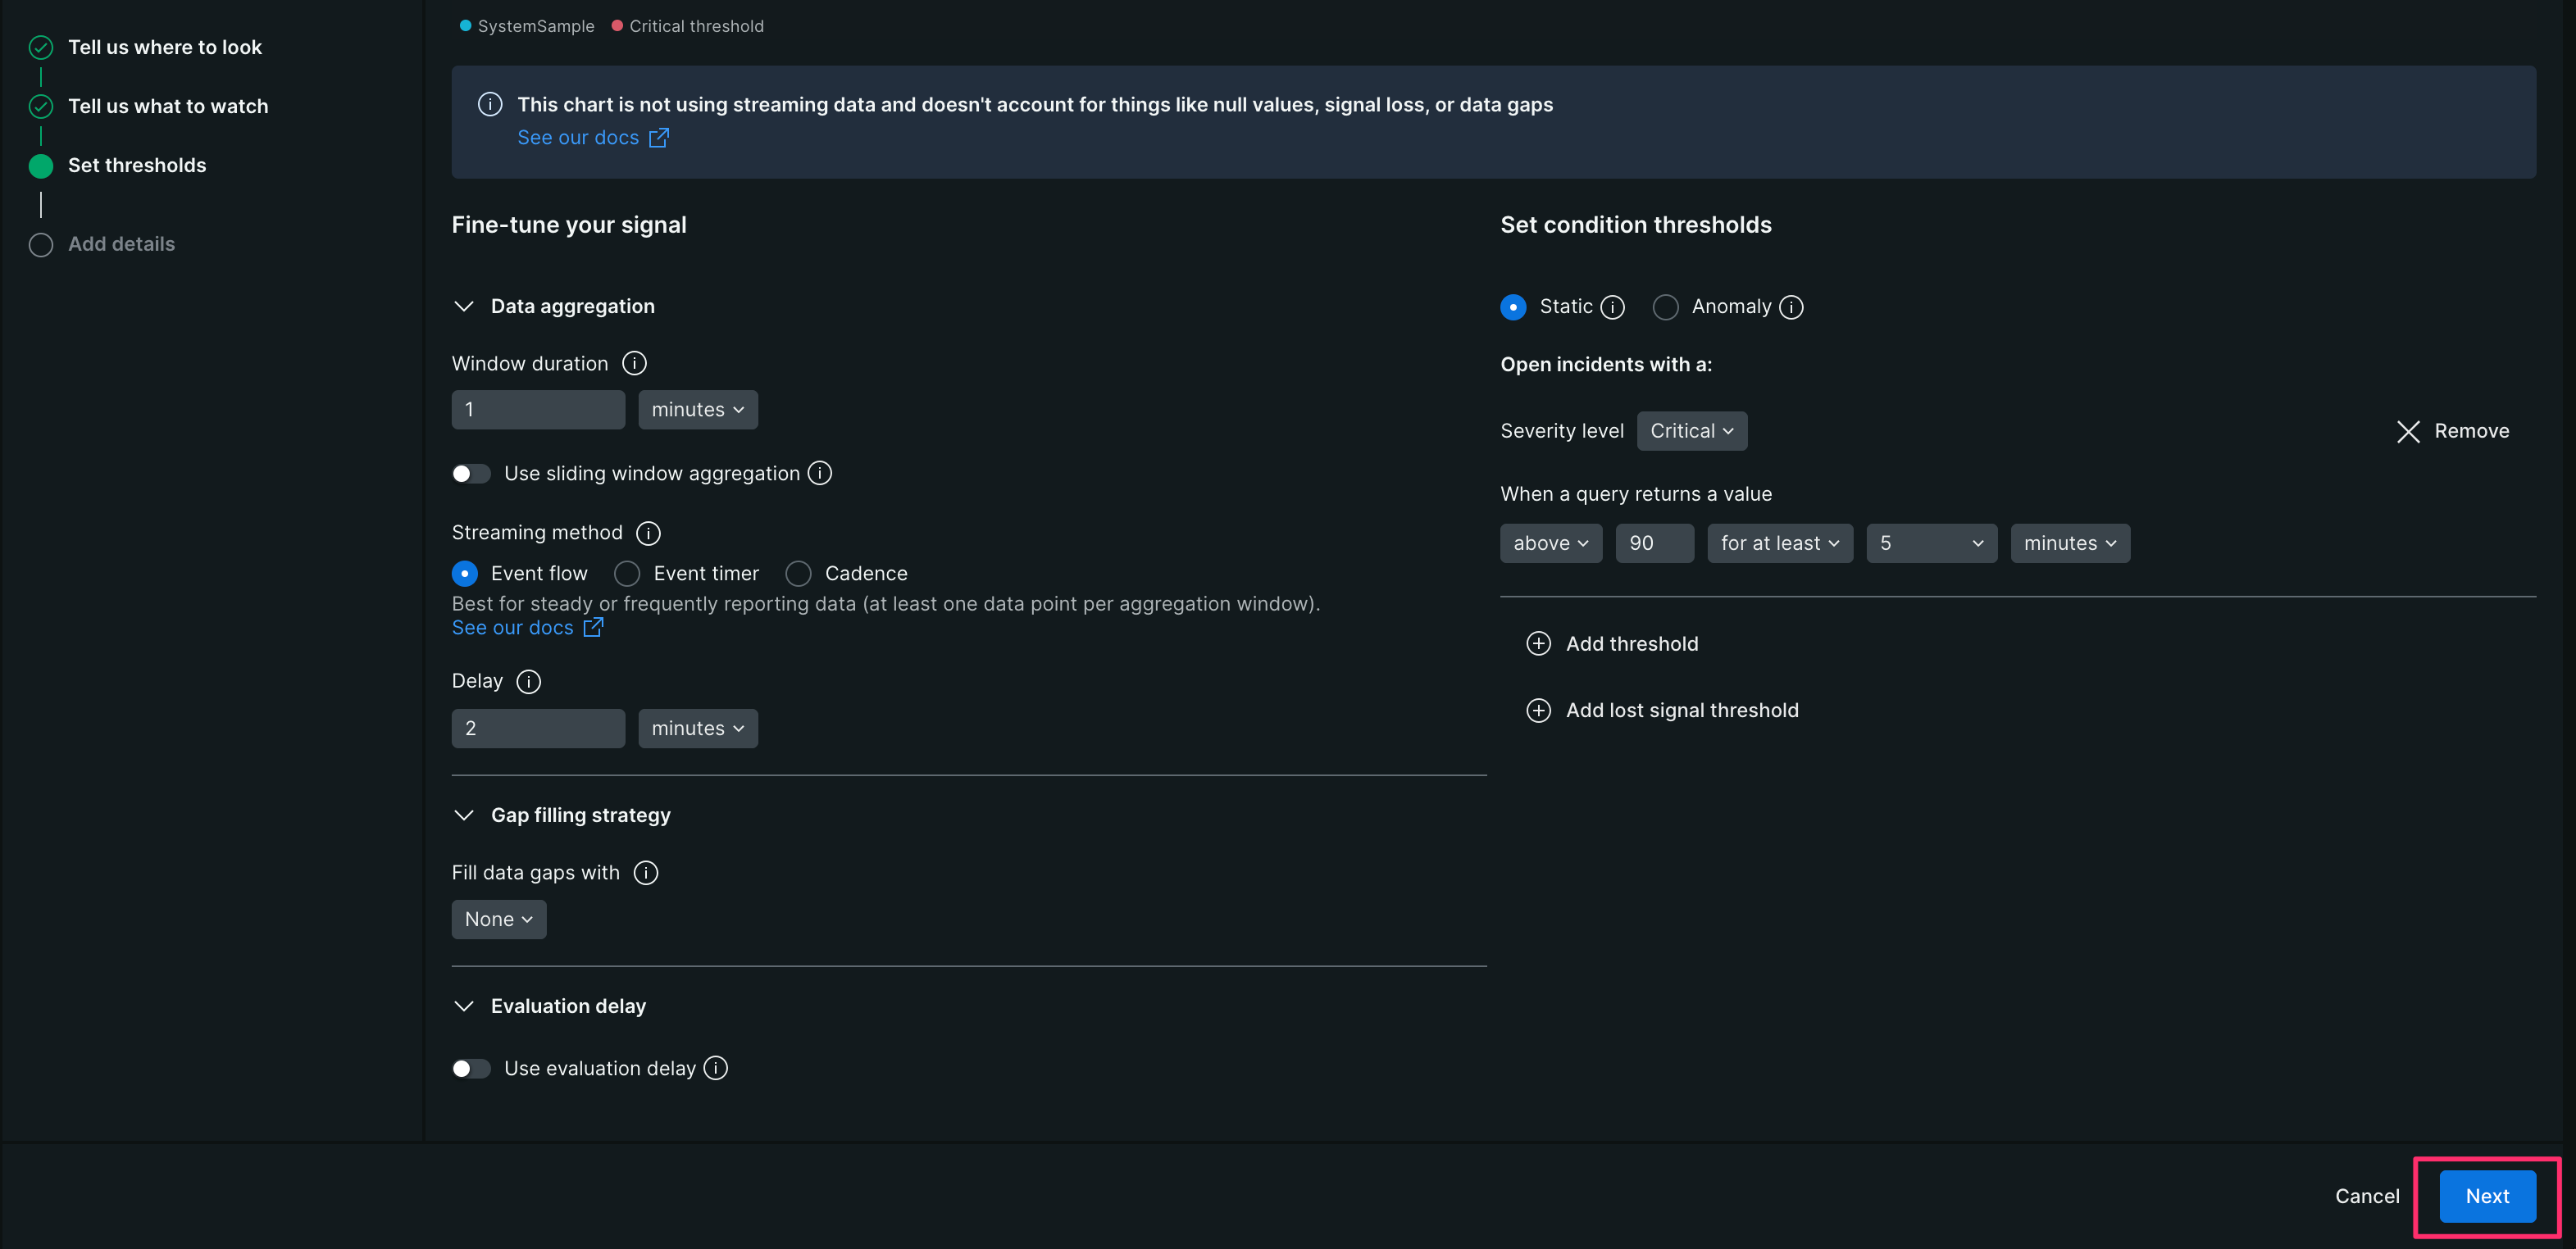Open the Window duration info tooltip

pos(634,363)
